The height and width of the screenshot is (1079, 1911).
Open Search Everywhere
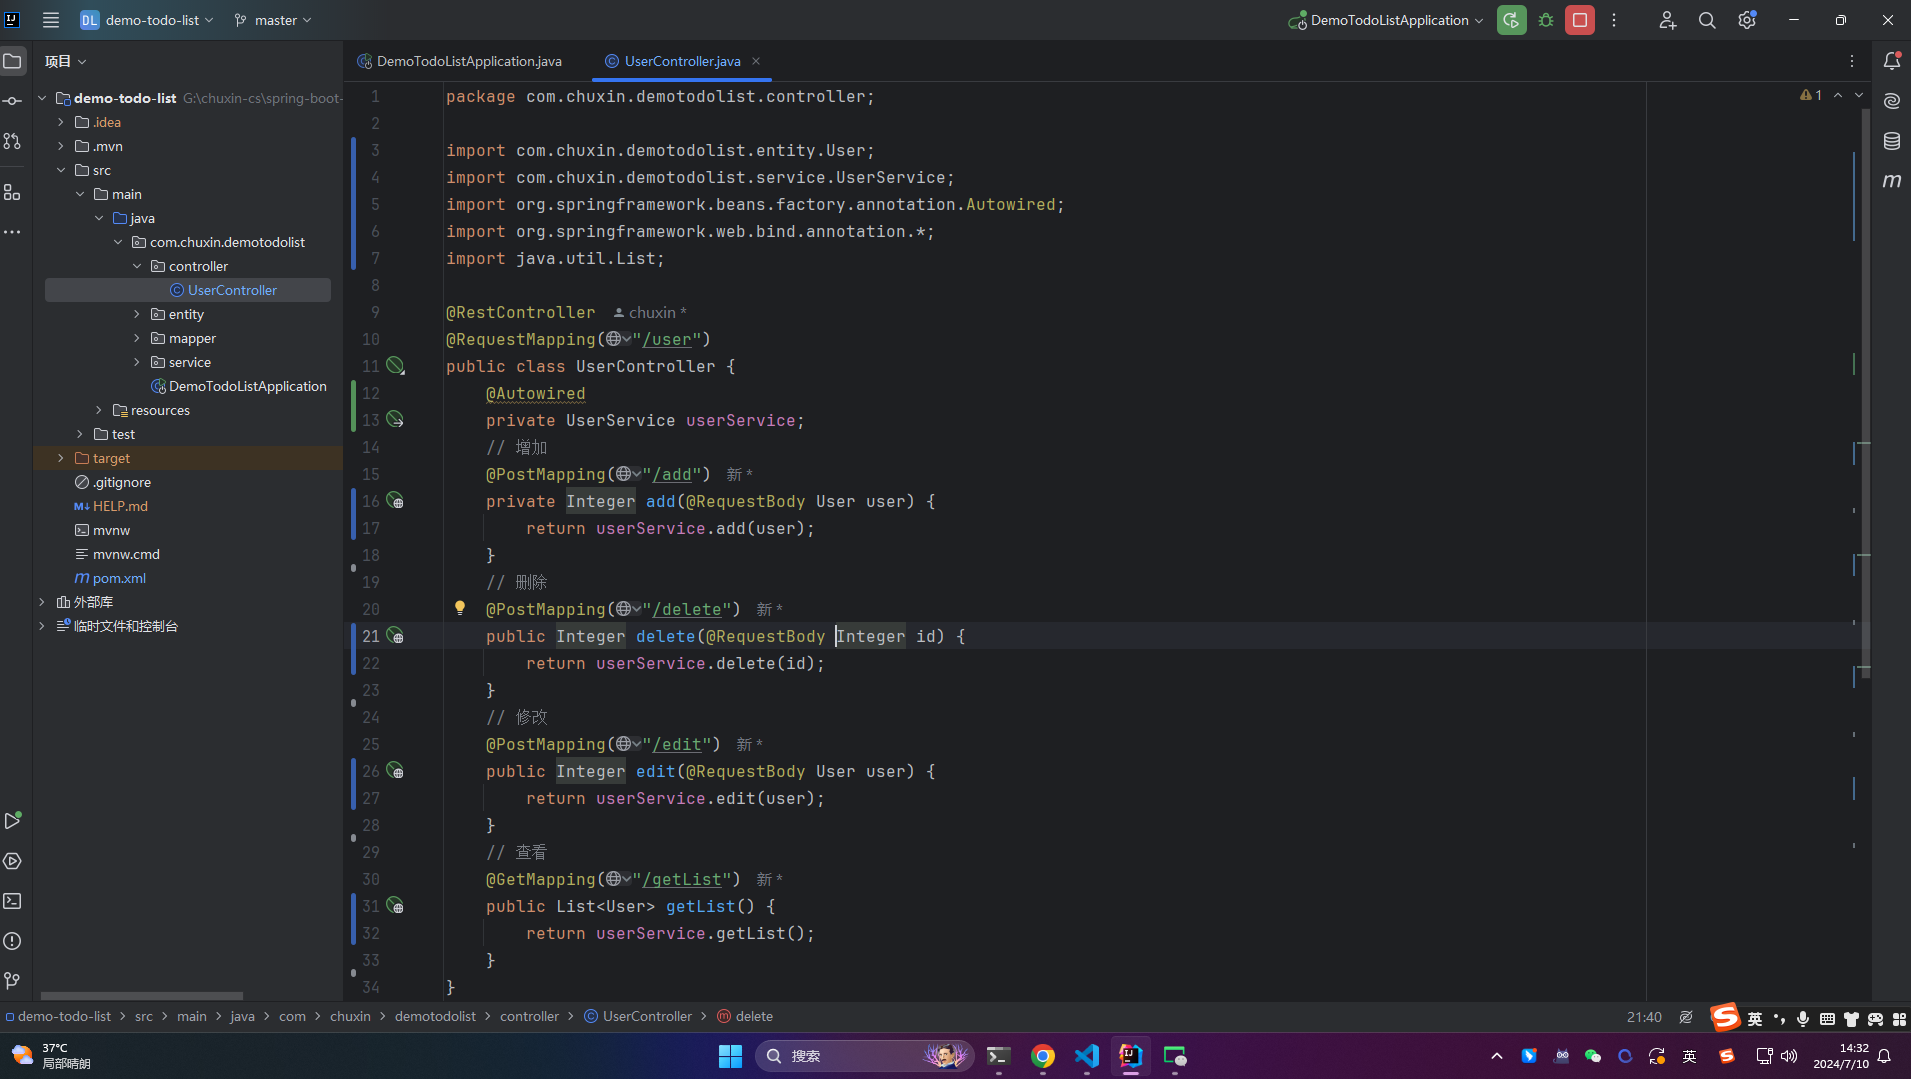click(x=1707, y=20)
